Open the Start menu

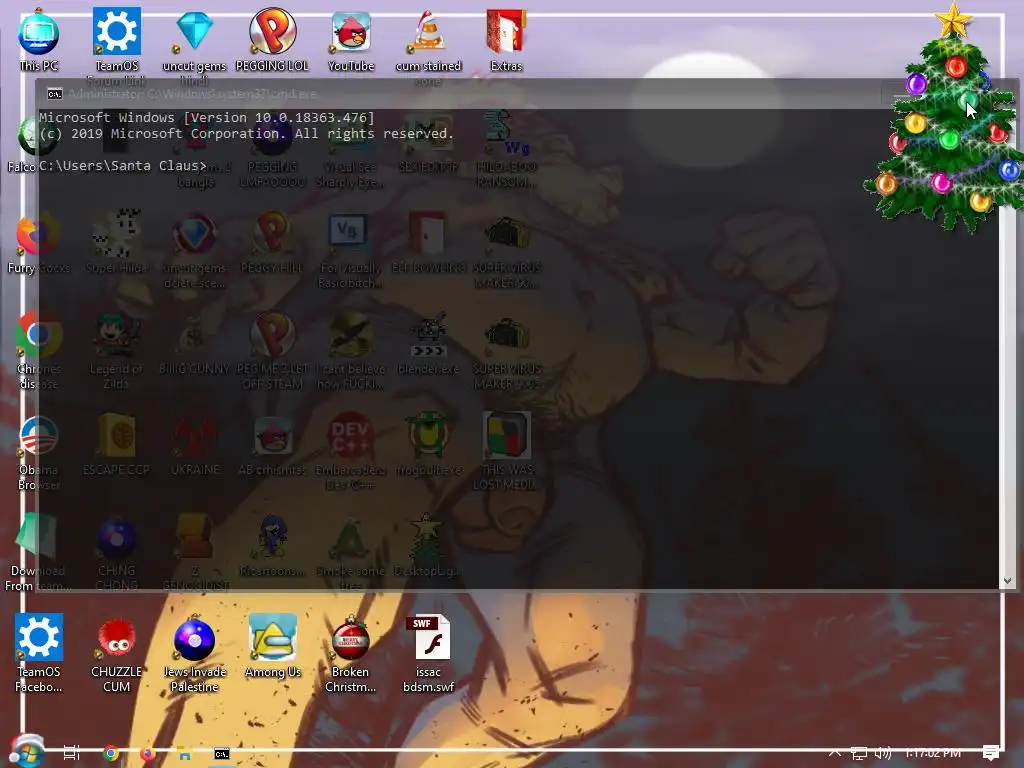tap(26, 753)
